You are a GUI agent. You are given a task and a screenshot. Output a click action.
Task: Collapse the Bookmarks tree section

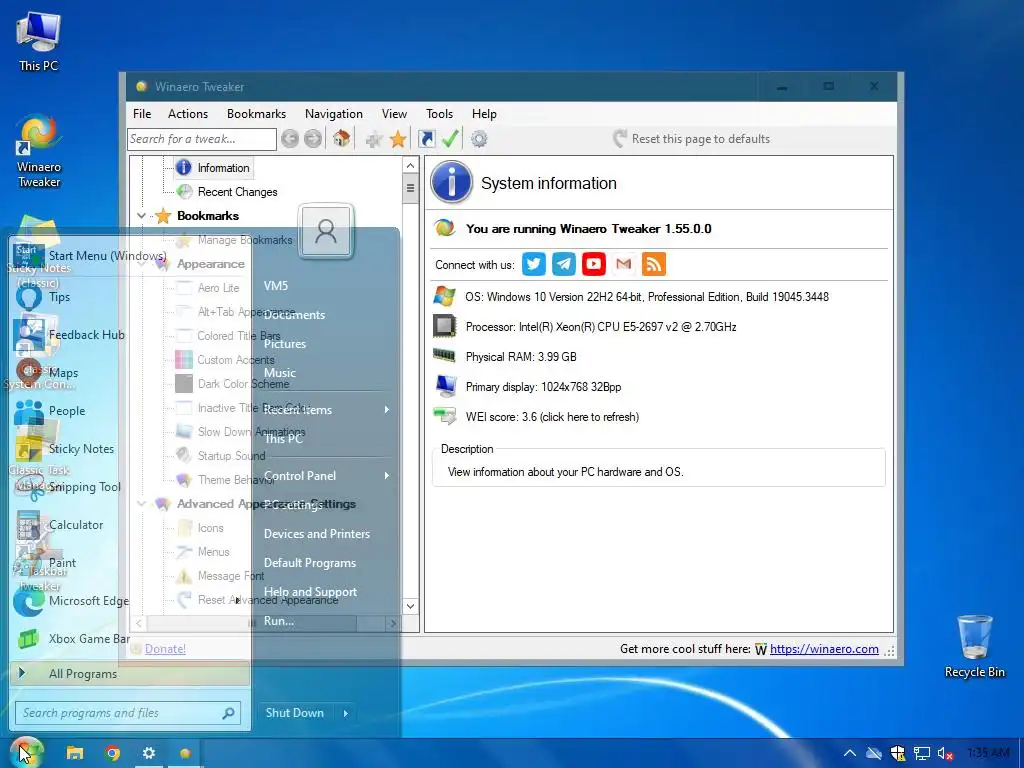click(x=141, y=216)
